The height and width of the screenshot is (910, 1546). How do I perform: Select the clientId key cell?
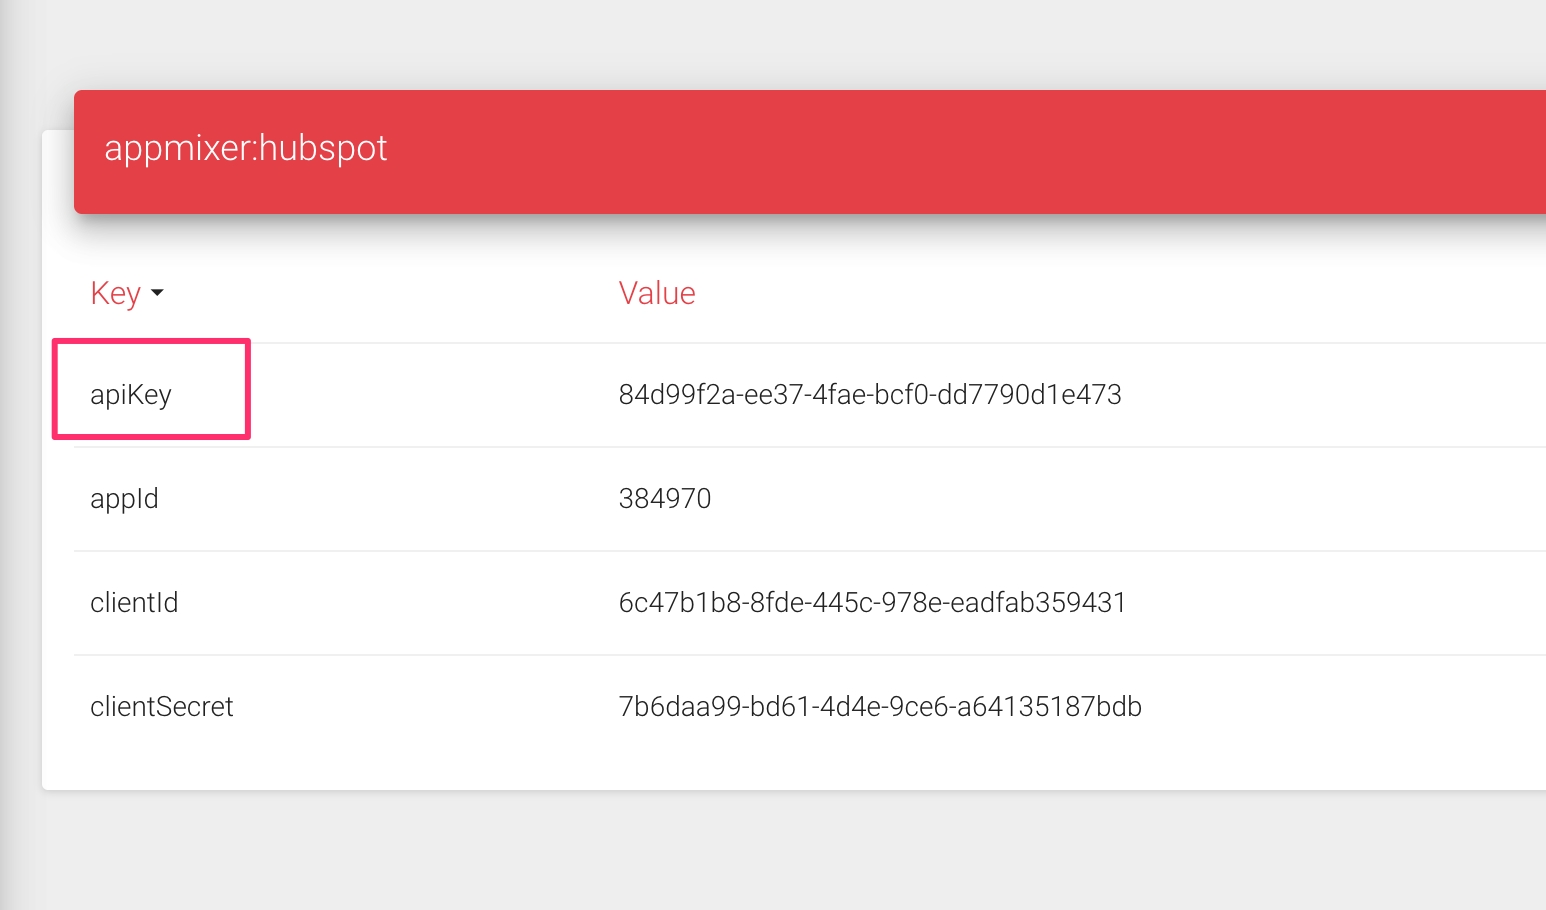pos(134,603)
